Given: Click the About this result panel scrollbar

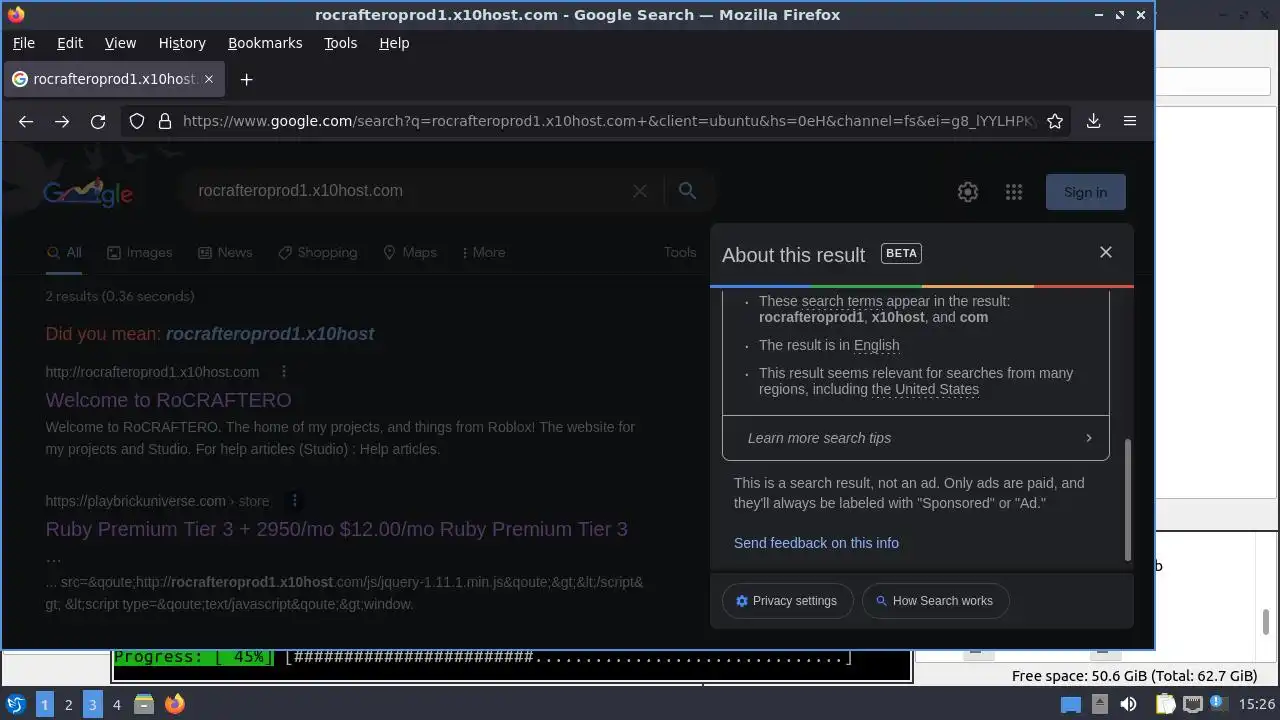Looking at the screenshot, I should coord(1128,500).
